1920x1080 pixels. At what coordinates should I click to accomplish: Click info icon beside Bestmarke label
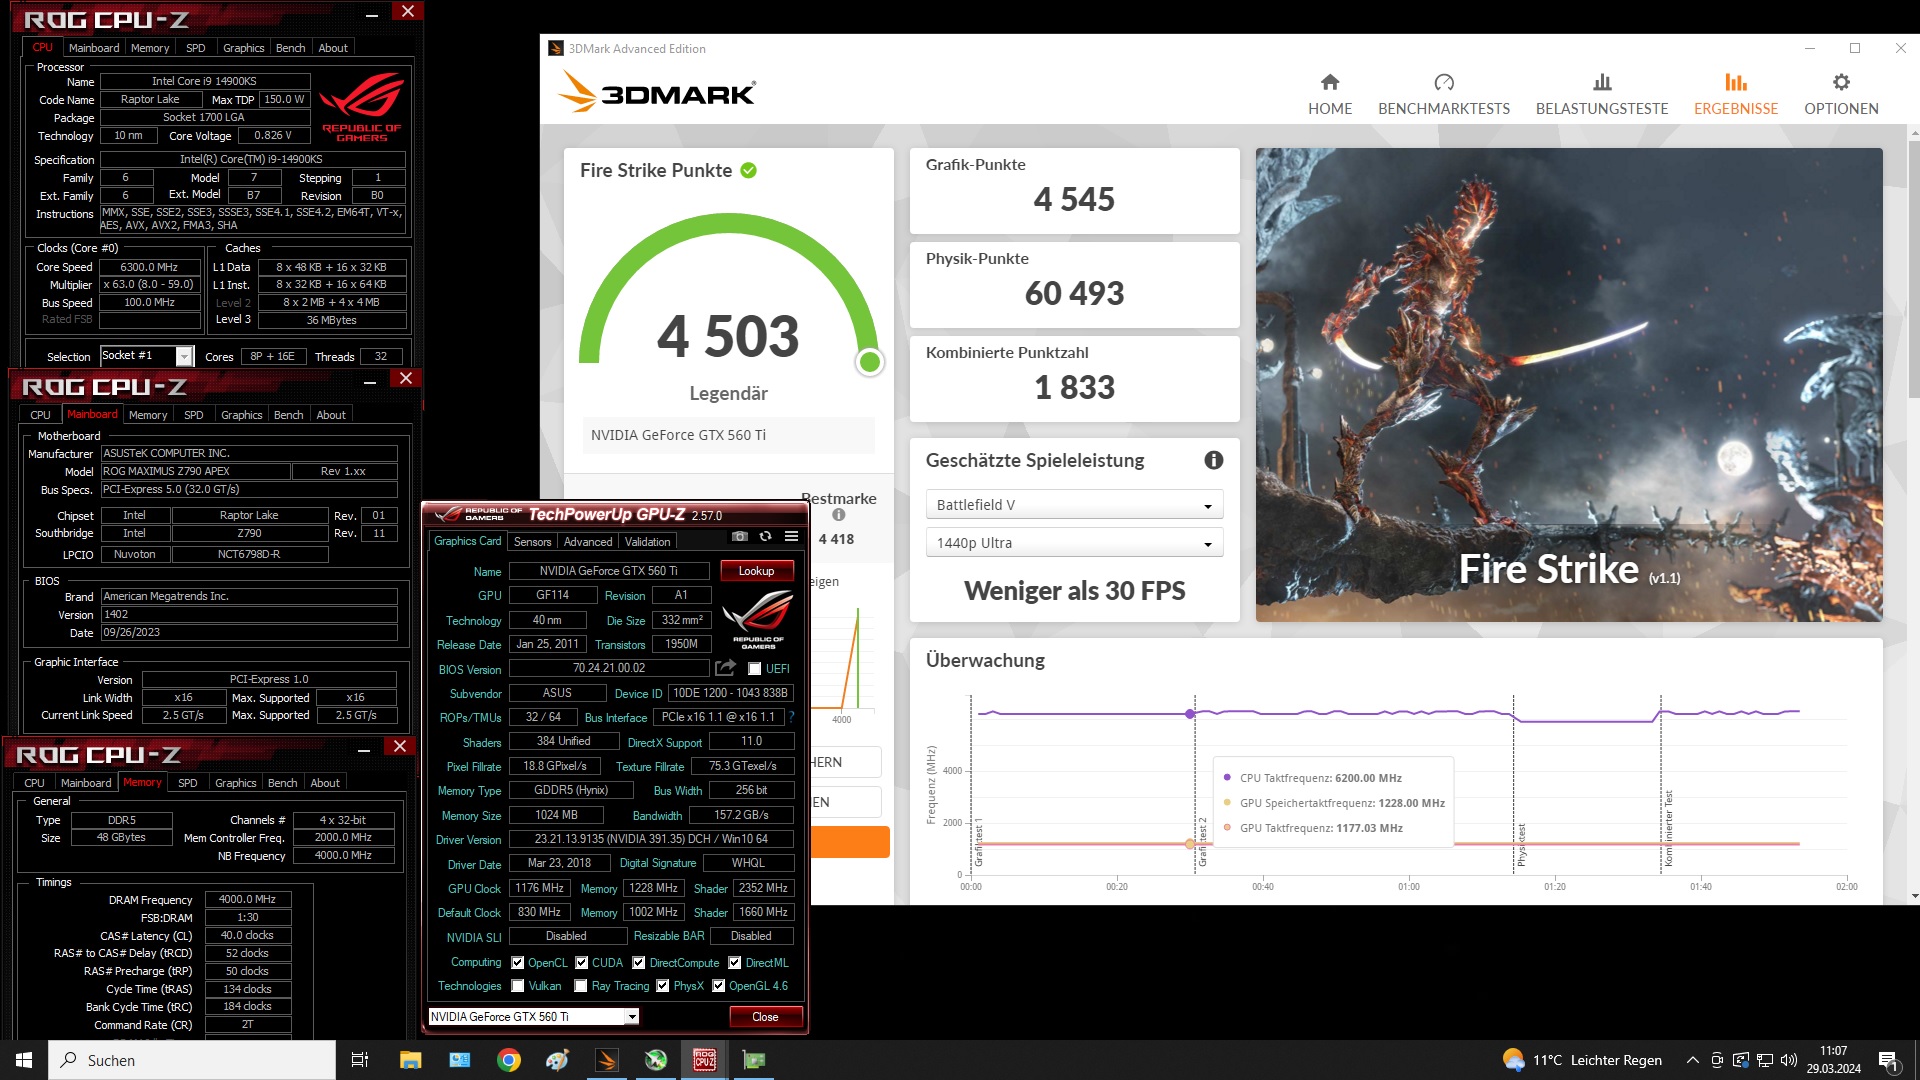tap(838, 515)
